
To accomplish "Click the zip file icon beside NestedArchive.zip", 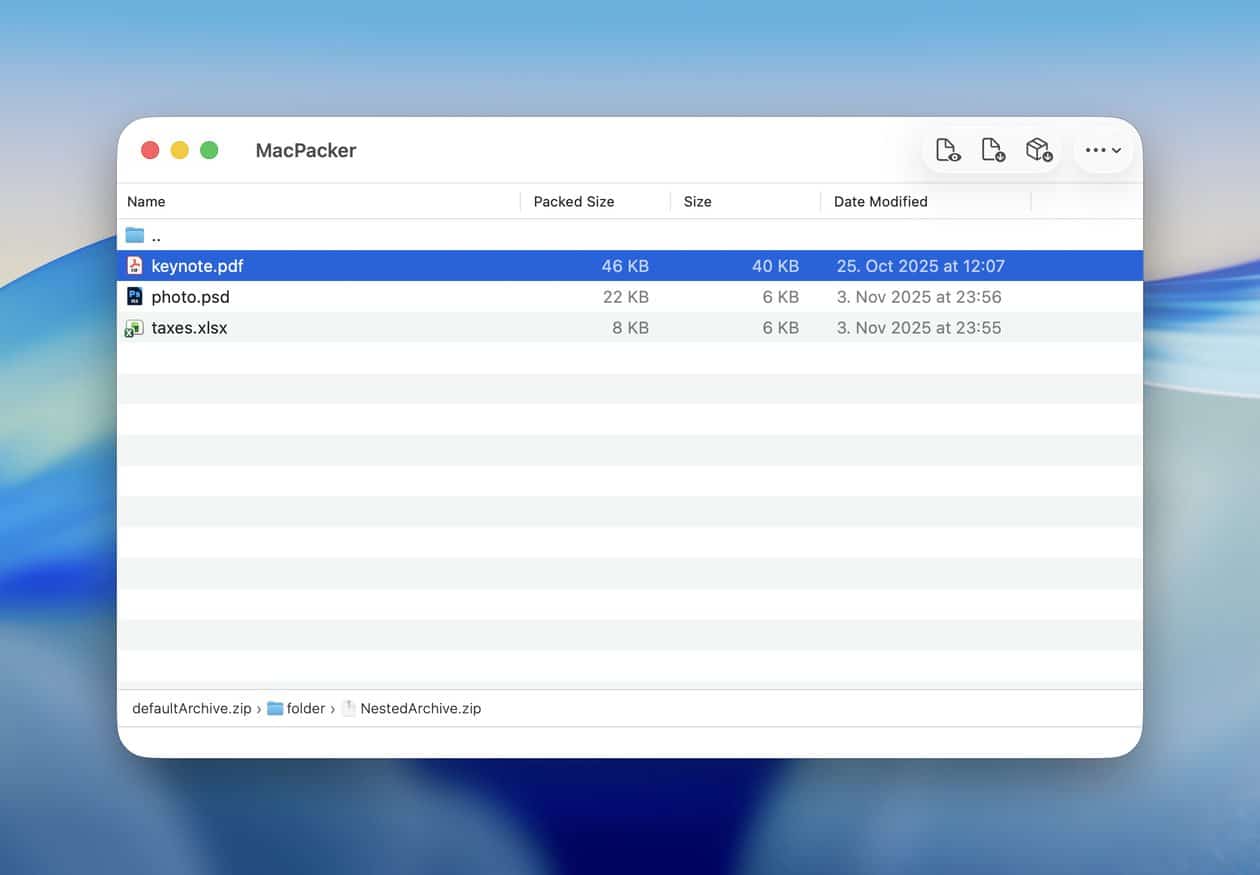I will [x=348, y=708].
